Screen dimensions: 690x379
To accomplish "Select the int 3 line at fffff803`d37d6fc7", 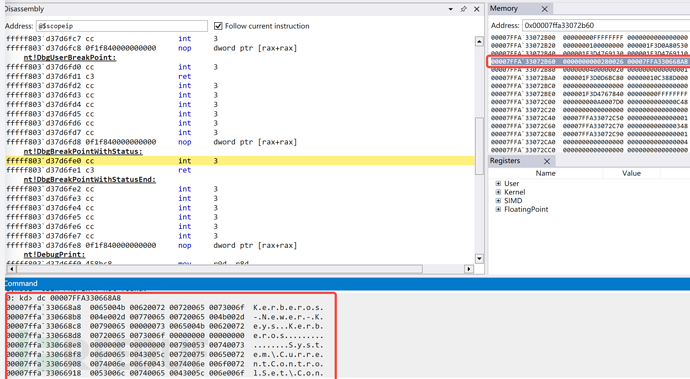I will pyautogui.click(x=240, y=39).
